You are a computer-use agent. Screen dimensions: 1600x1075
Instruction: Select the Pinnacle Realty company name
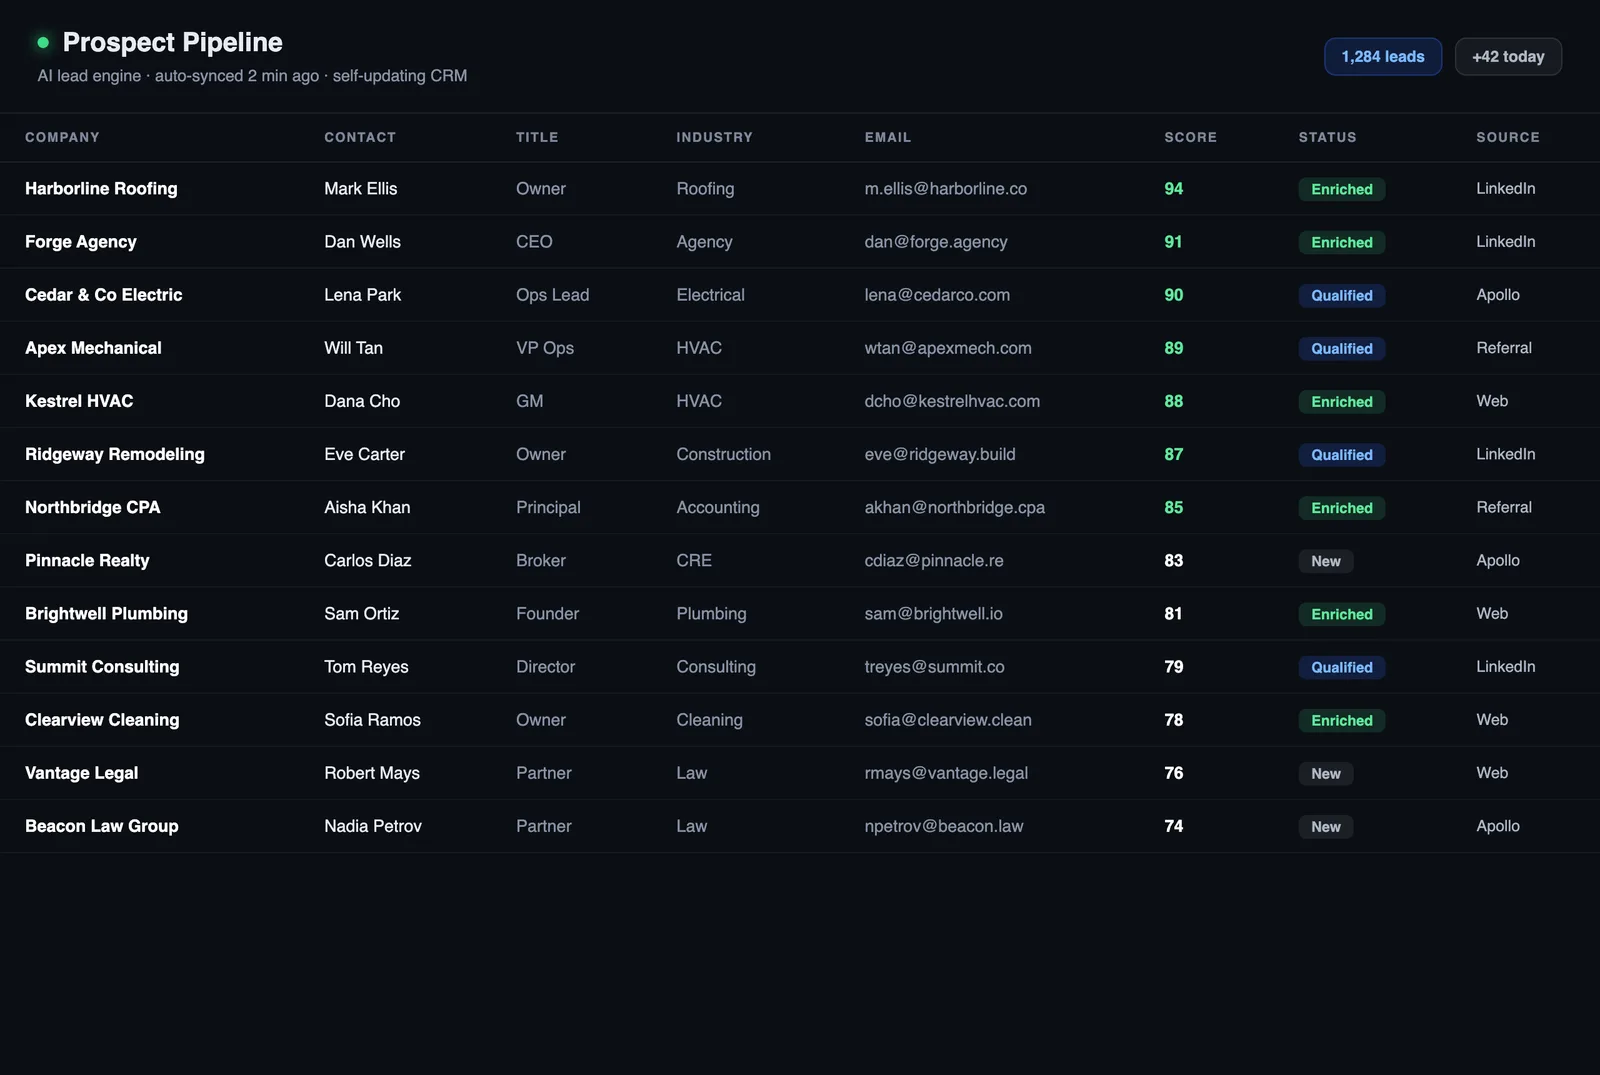(x=87, y=560)
